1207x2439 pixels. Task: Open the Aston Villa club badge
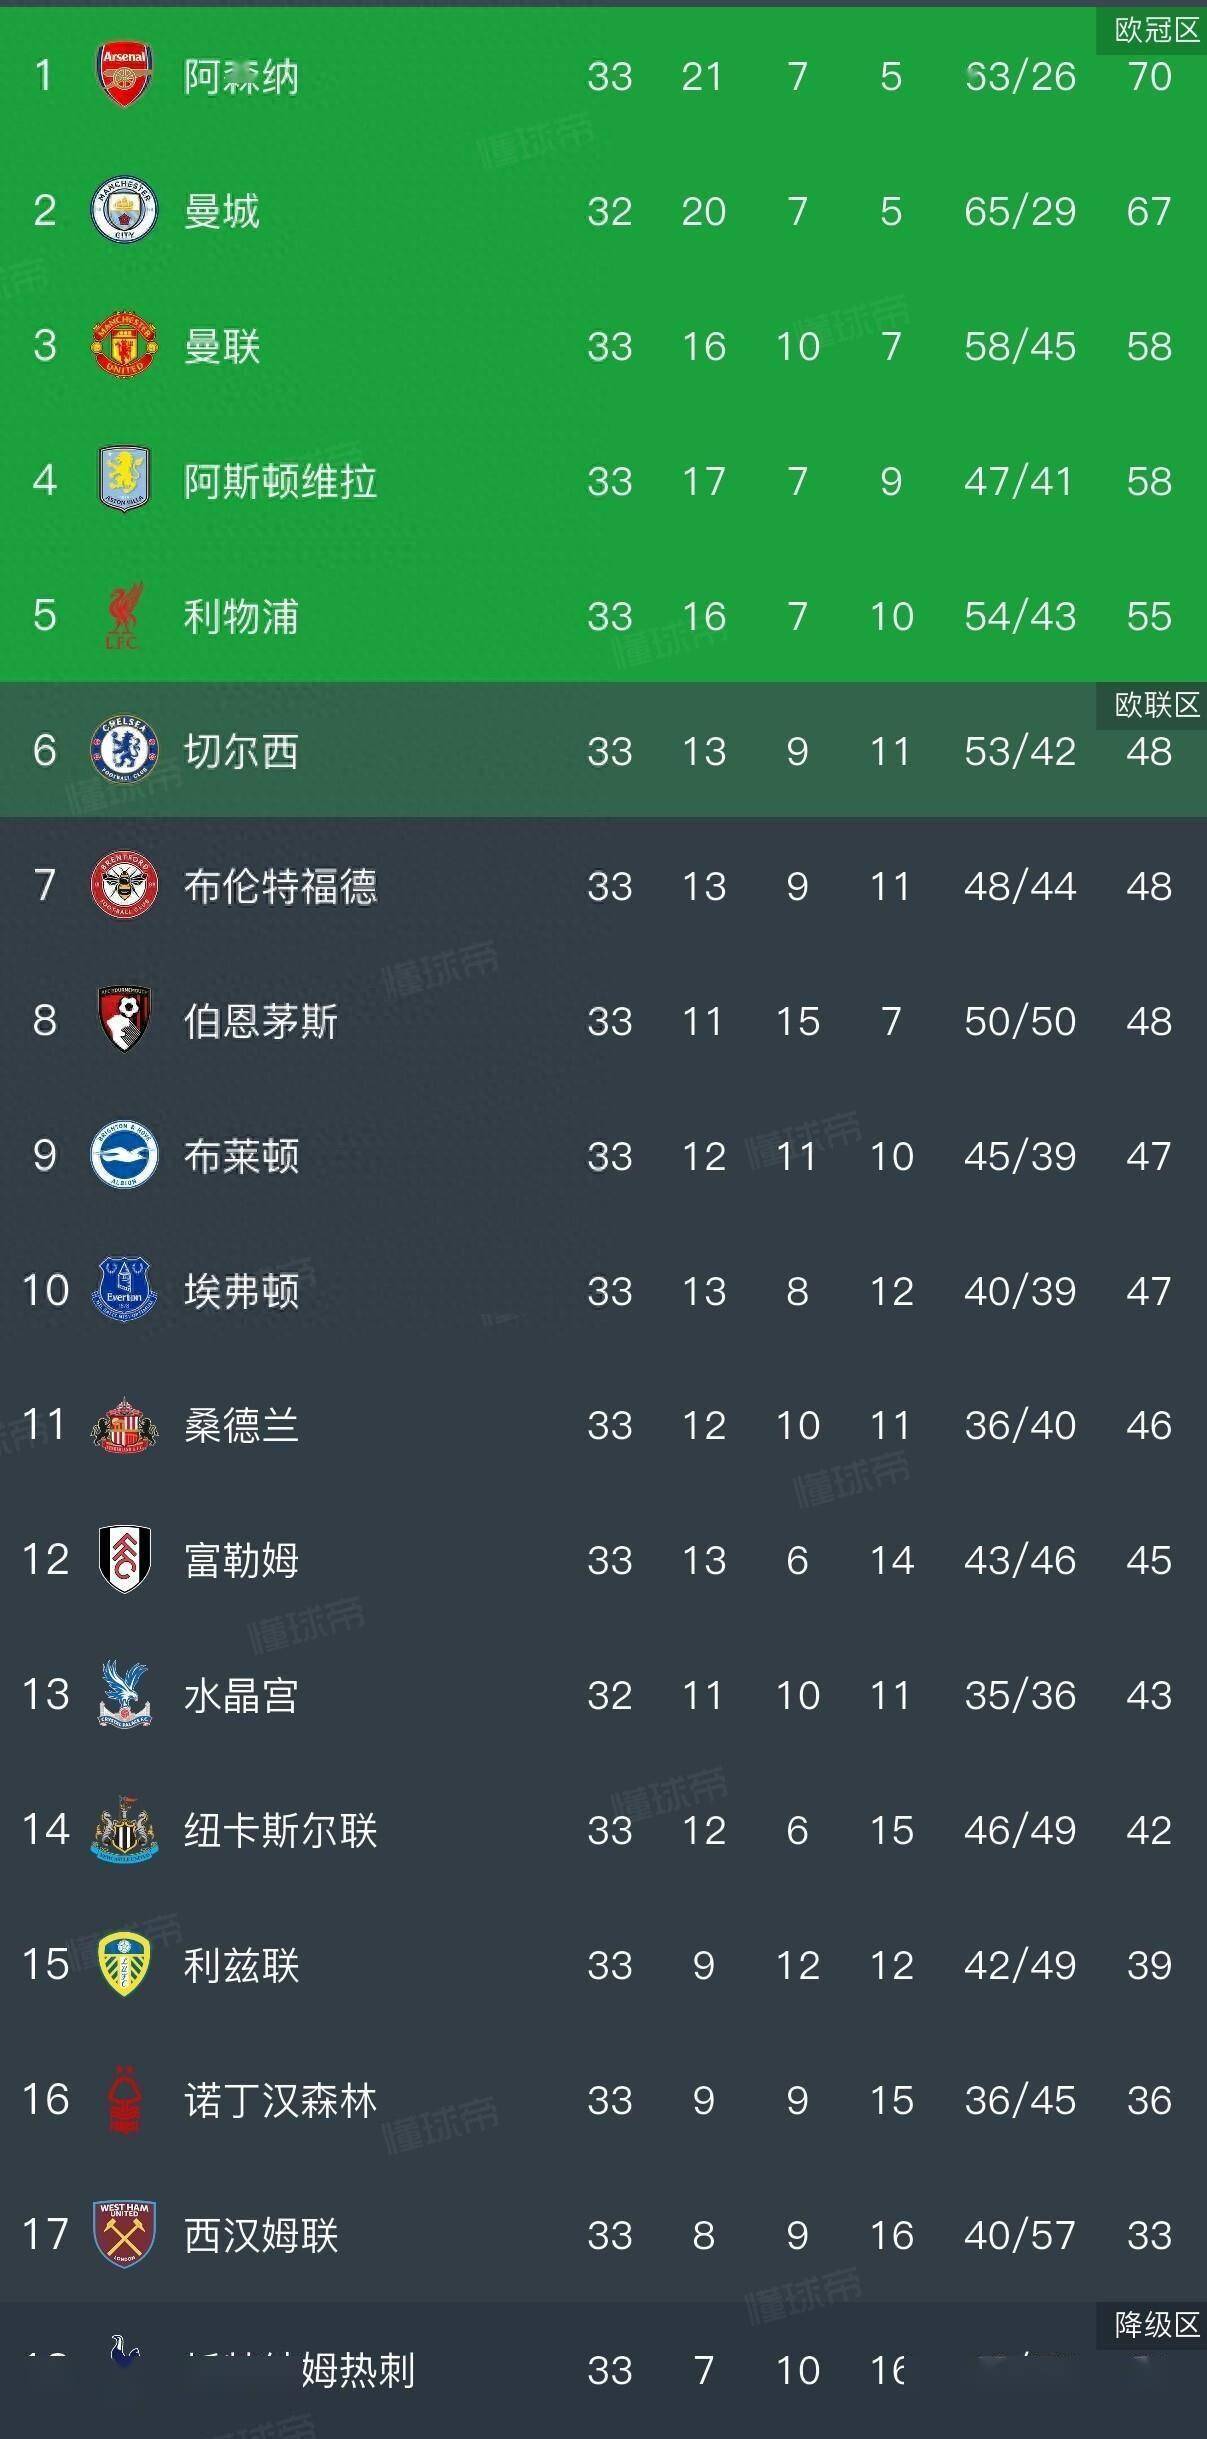[124, 479]
